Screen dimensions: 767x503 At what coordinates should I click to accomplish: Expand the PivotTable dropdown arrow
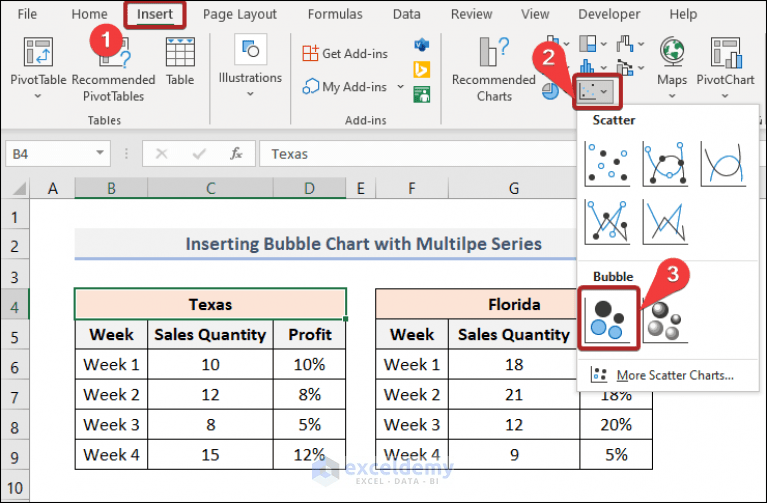[38, 95]
